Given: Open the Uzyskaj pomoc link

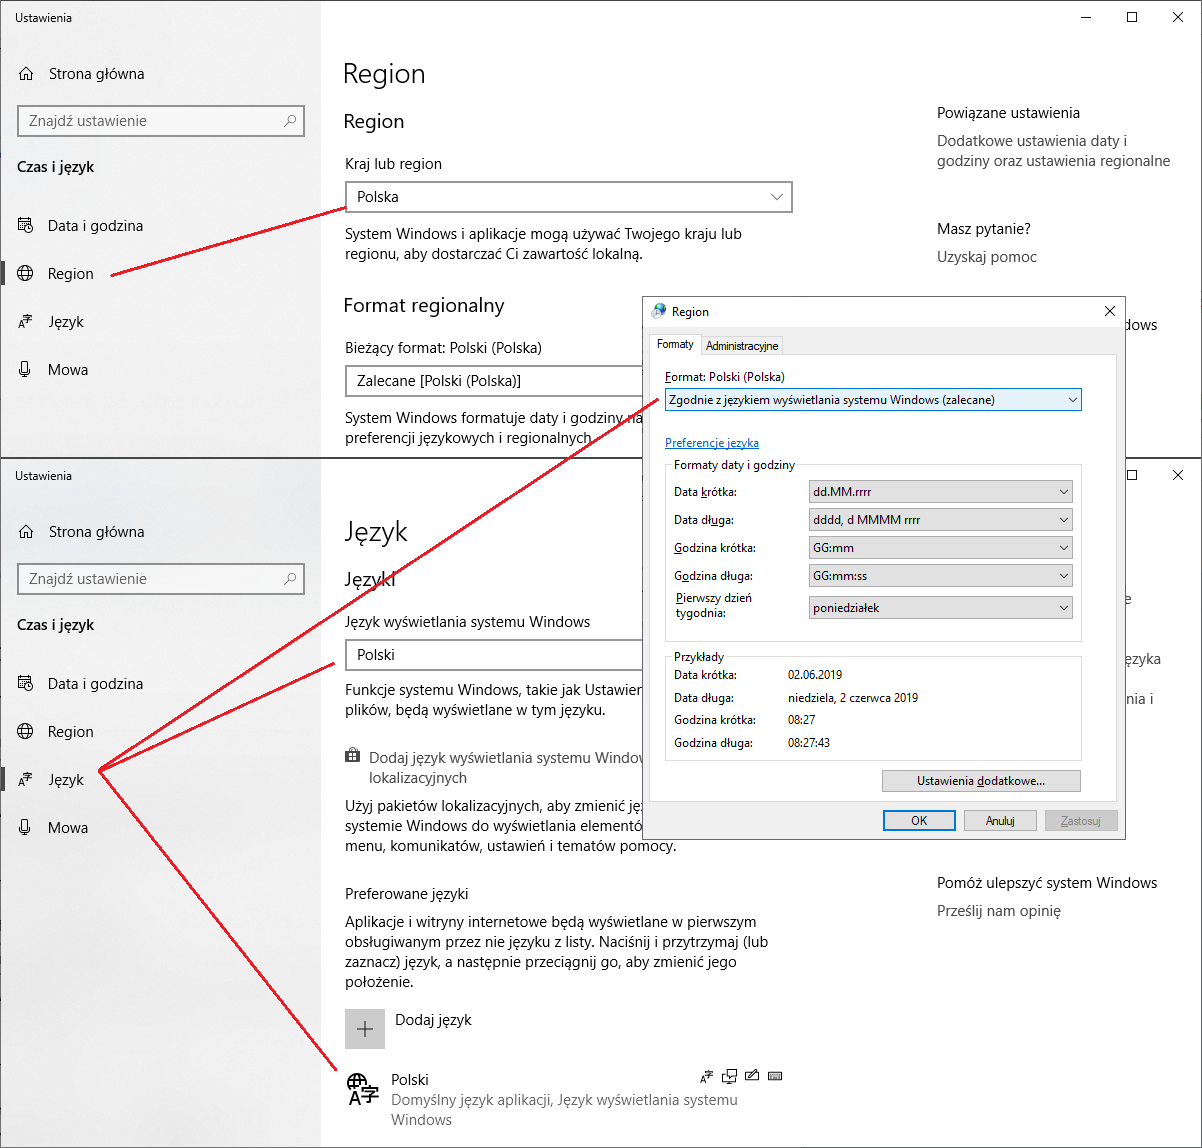Looking at the screenshot, I should tap(987, 257).
